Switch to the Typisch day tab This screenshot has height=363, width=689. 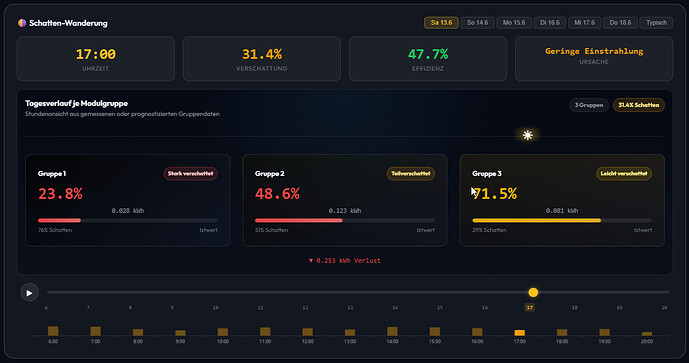pyautogui.click(x=656, y=22)
